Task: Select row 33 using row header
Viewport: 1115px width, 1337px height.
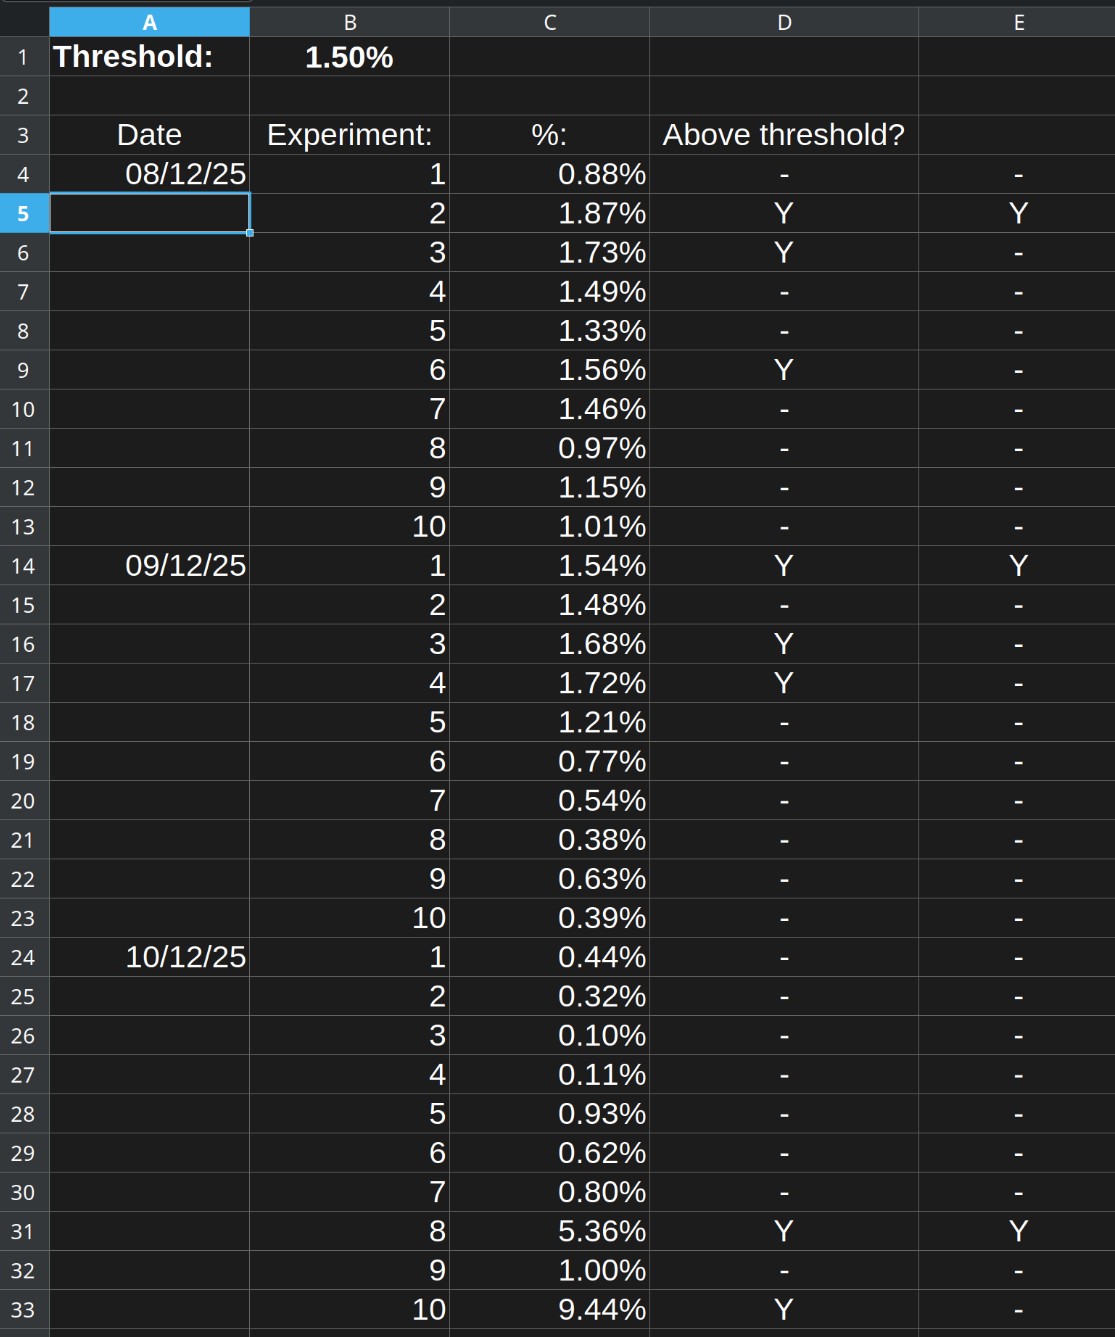Action: pyautogui.click(x=23, y=1310)
